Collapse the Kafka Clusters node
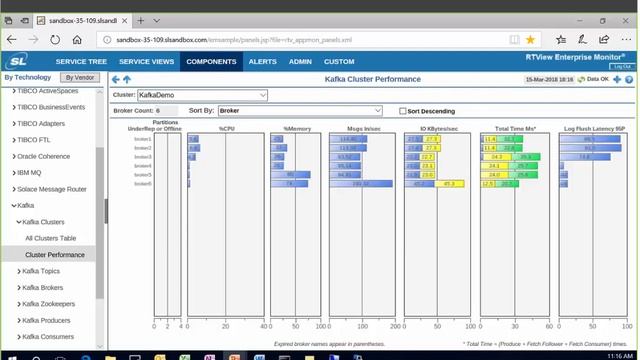The width and height of the screenshot is (640, 360). pos(19,222)
